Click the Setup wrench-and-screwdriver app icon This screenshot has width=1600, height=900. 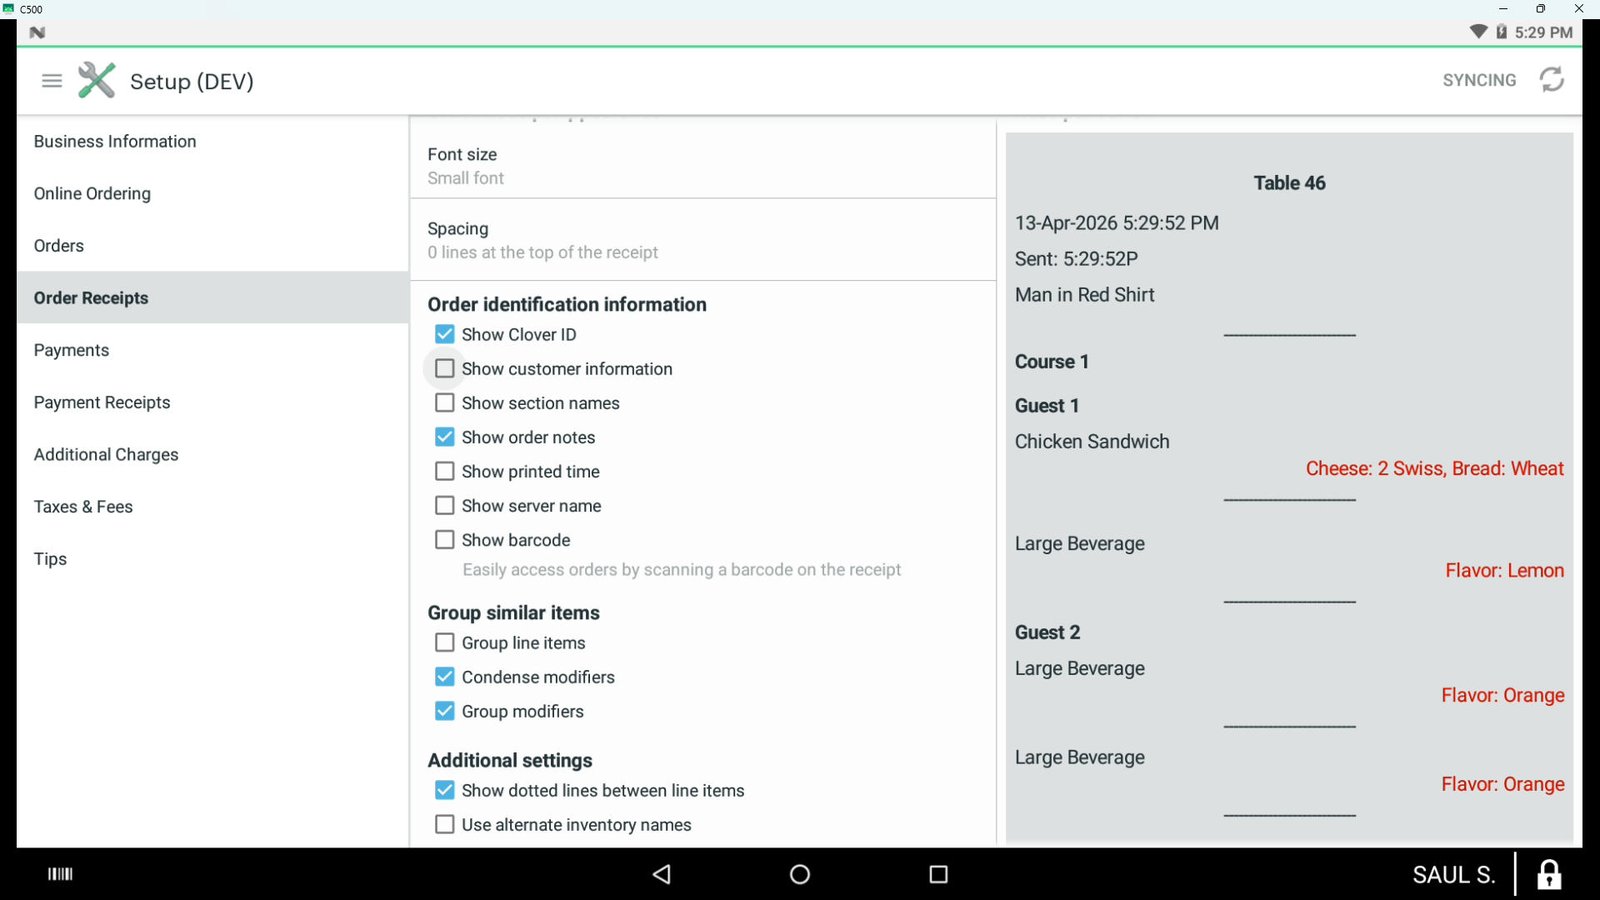point(97,81)
